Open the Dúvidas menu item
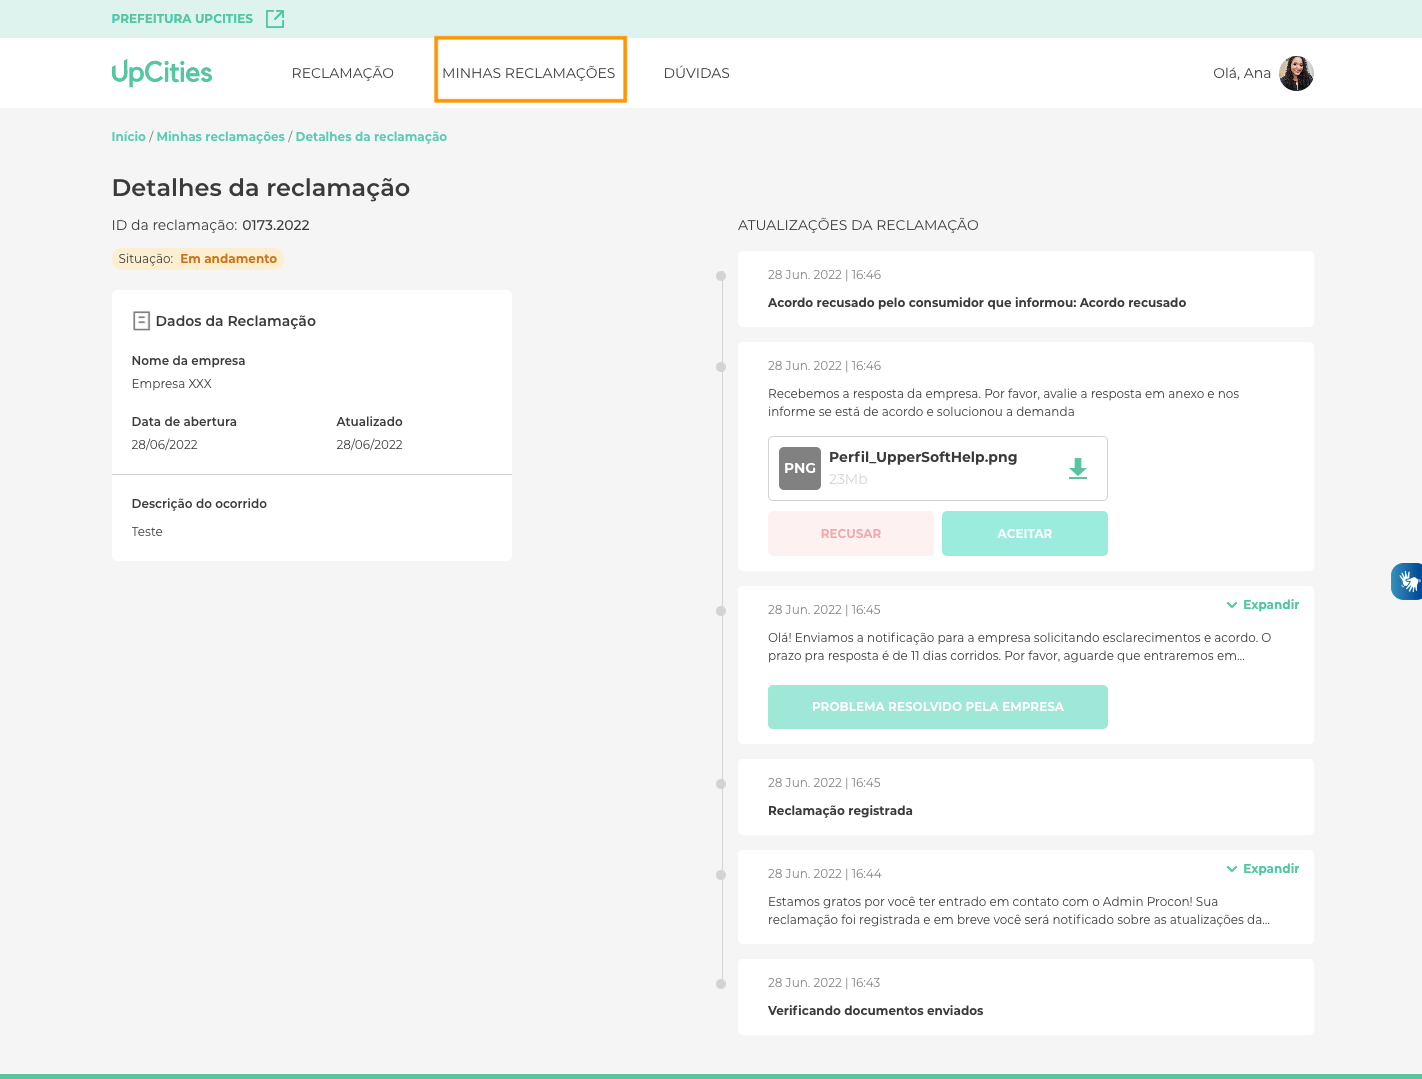 pos(697,73)
